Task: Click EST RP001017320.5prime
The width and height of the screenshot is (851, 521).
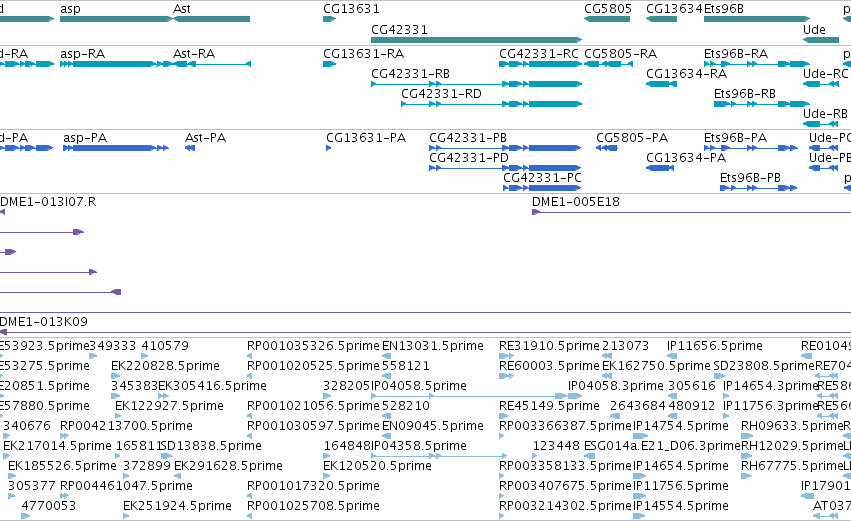Action: tap(250, 497)
